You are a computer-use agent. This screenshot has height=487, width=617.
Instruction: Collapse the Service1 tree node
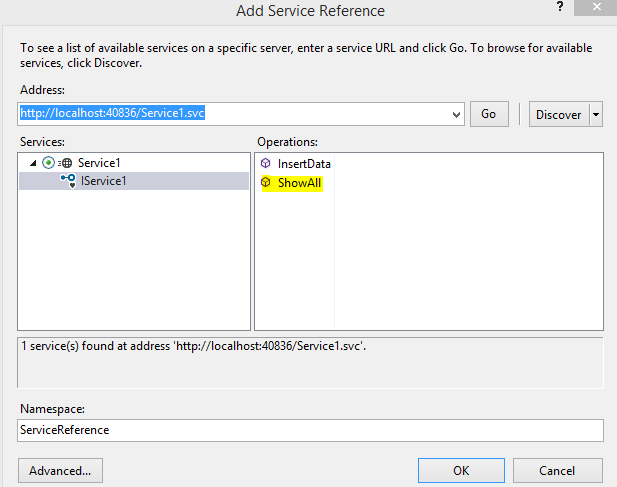click(x=33, y=163)
